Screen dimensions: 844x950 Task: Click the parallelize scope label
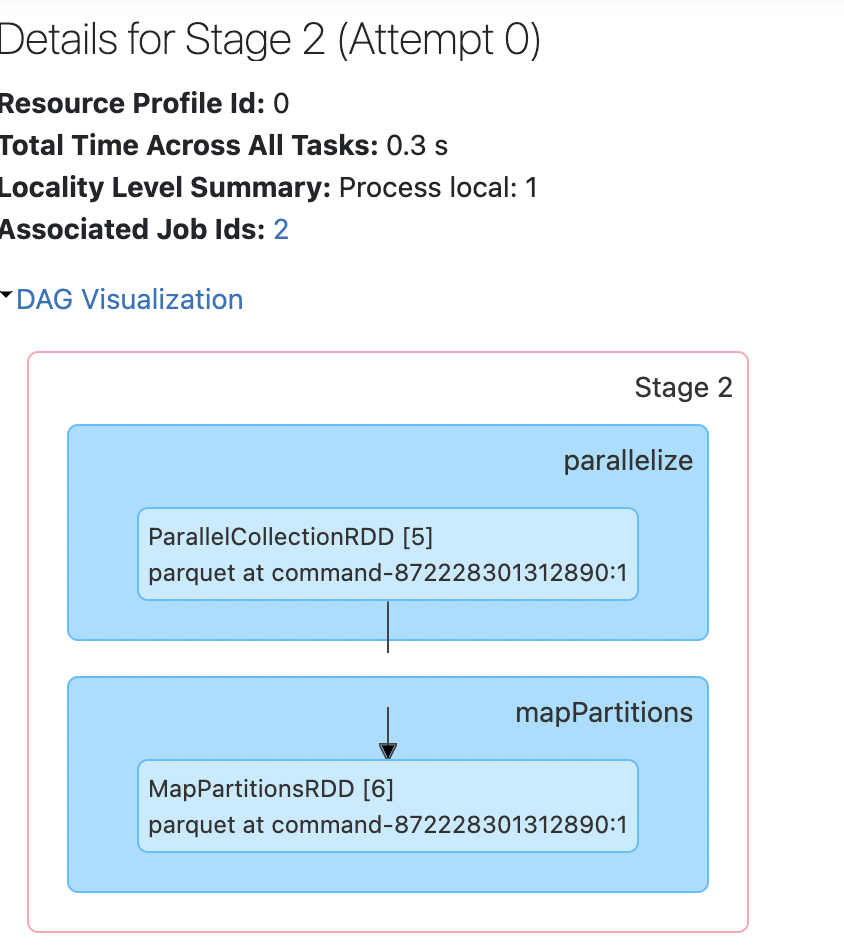click(x=627, y=461)
